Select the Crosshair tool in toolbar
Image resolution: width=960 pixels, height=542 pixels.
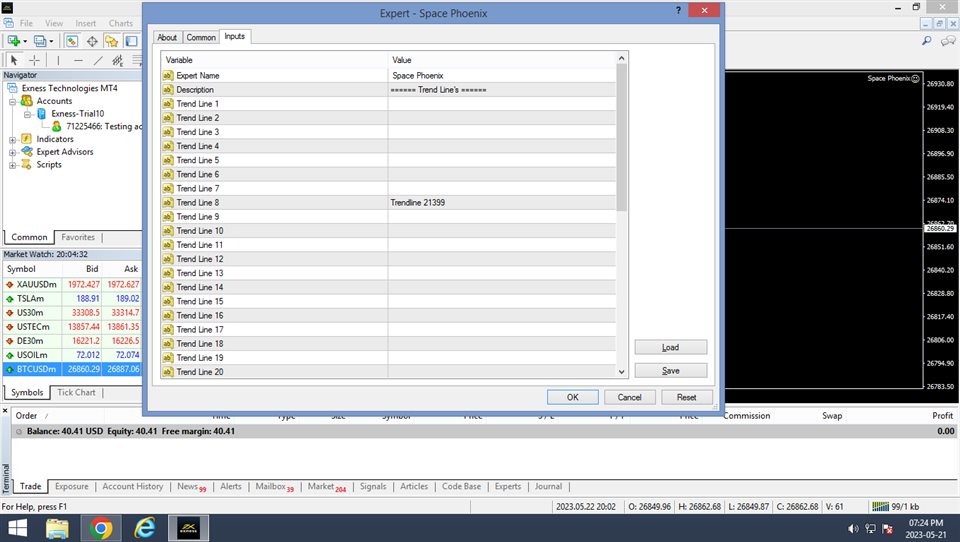(x=34, y=60)
